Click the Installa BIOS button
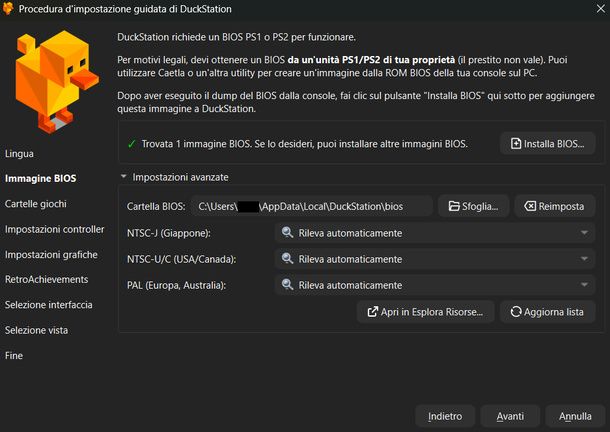Viewport: 610px width, 432px height. [x=547, y=144]
